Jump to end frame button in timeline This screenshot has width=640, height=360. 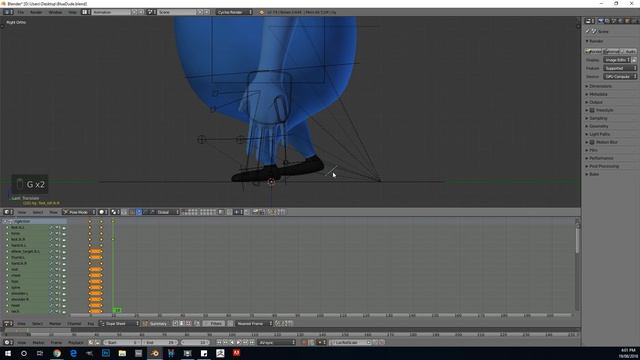(252, 342)
